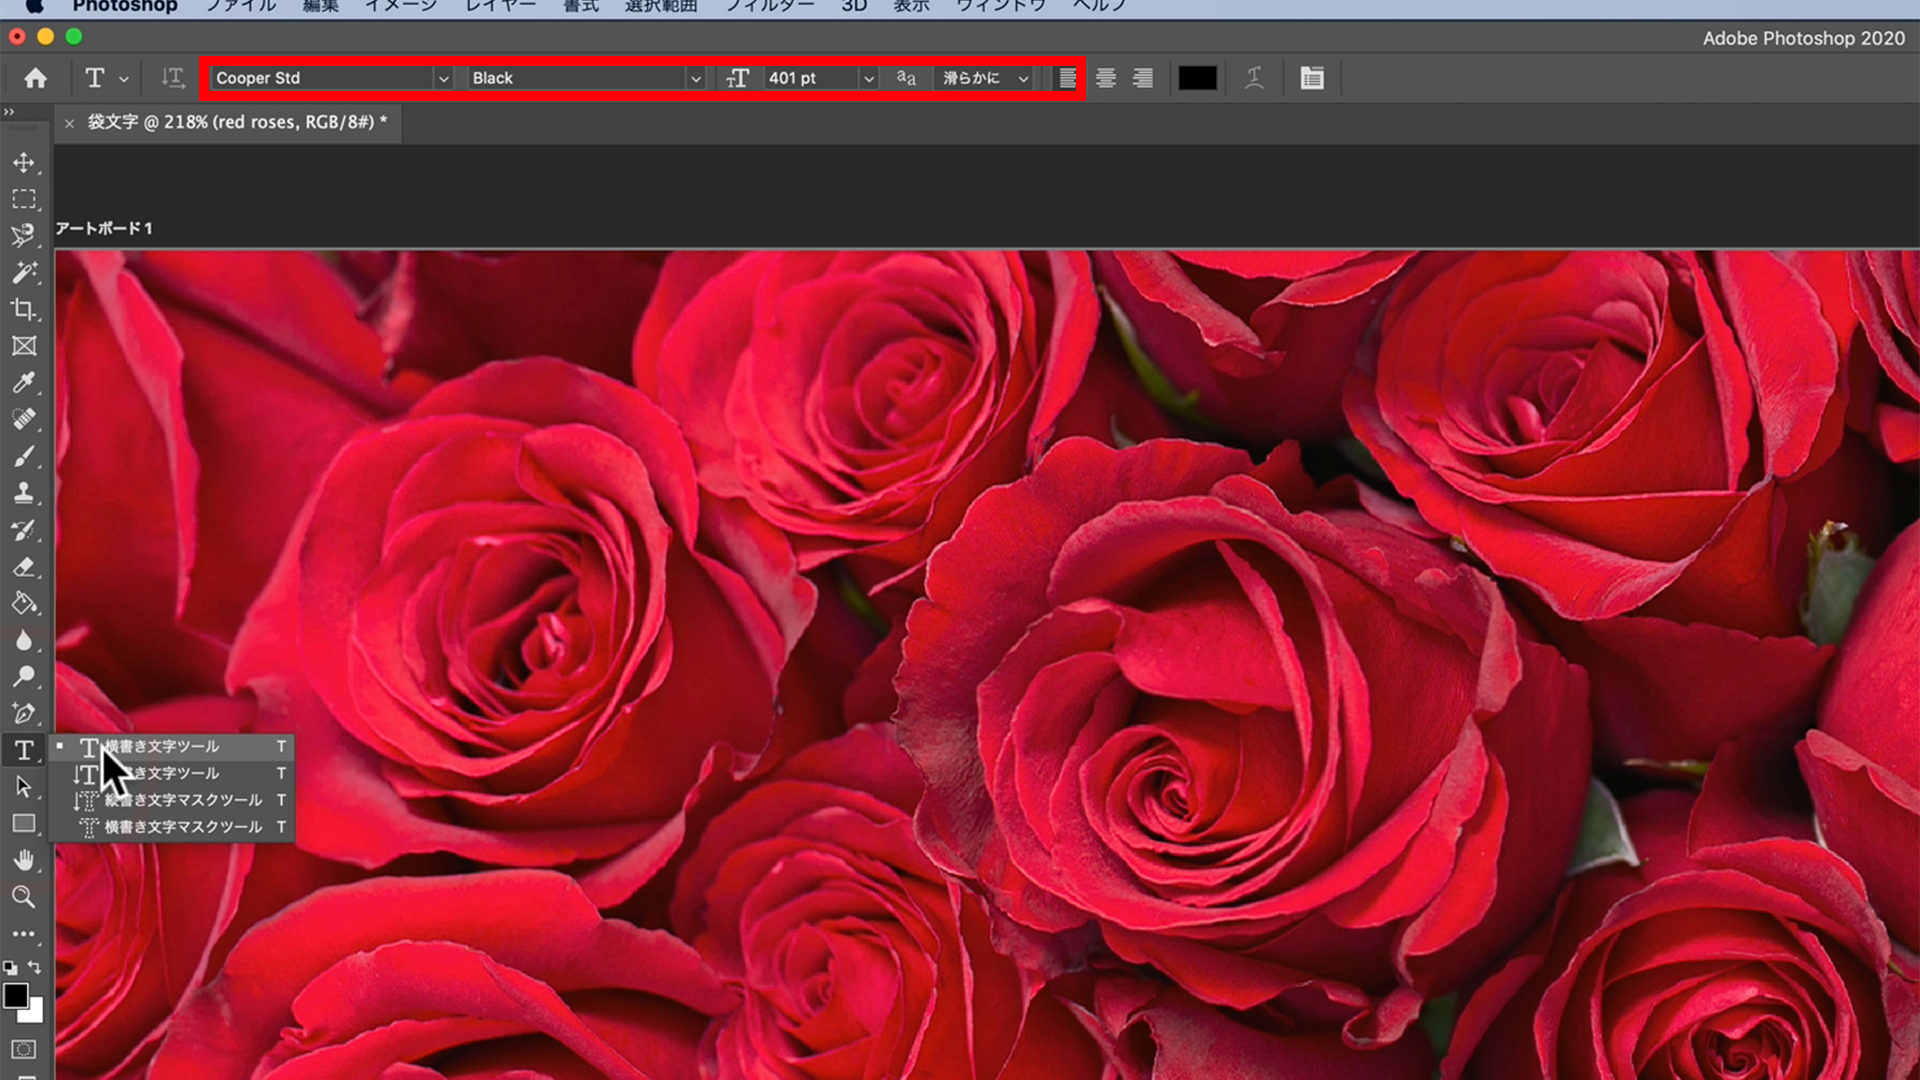Open the レイヤー menu

(x=501, y=6)
